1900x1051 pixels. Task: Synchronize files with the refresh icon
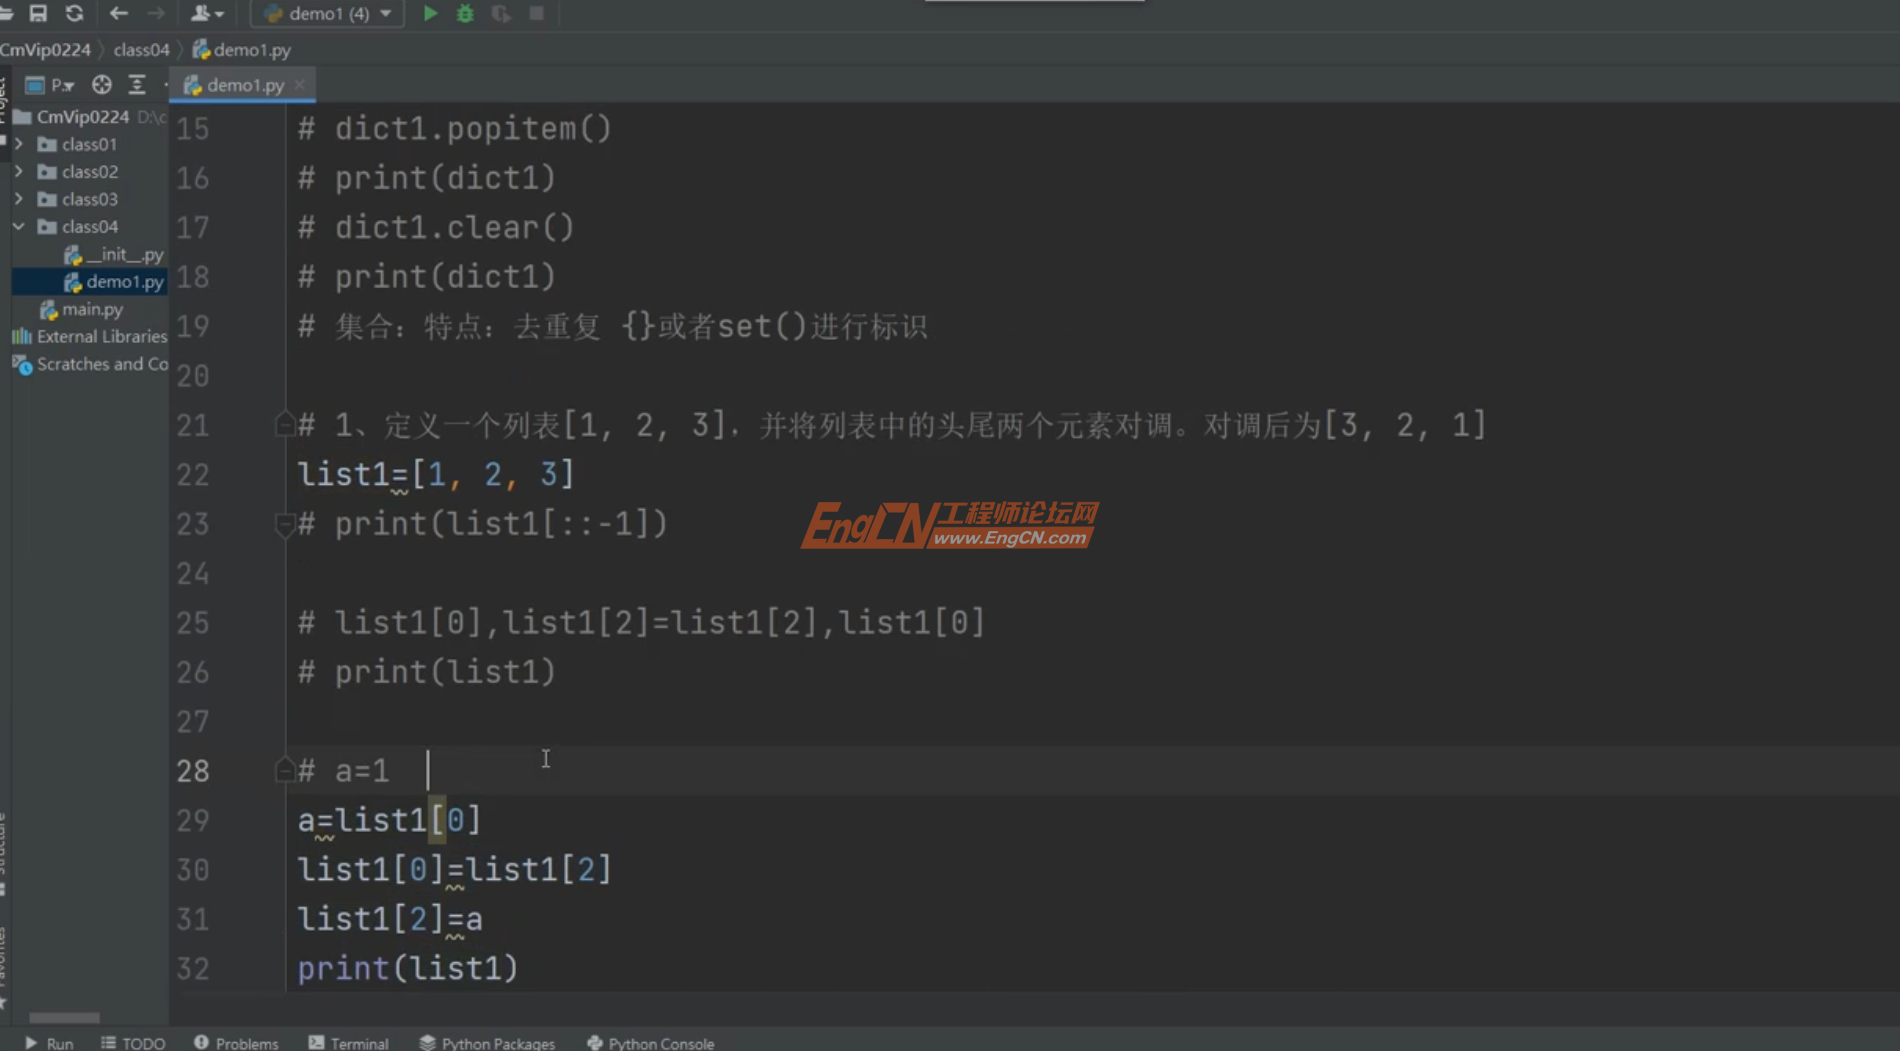pyautogui.click(x=73, y=14)
